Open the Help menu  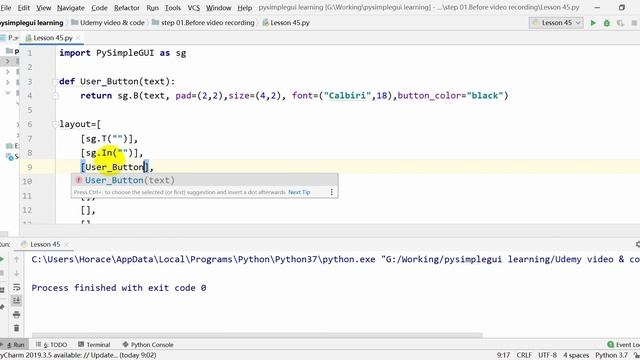tap(244, 8)
